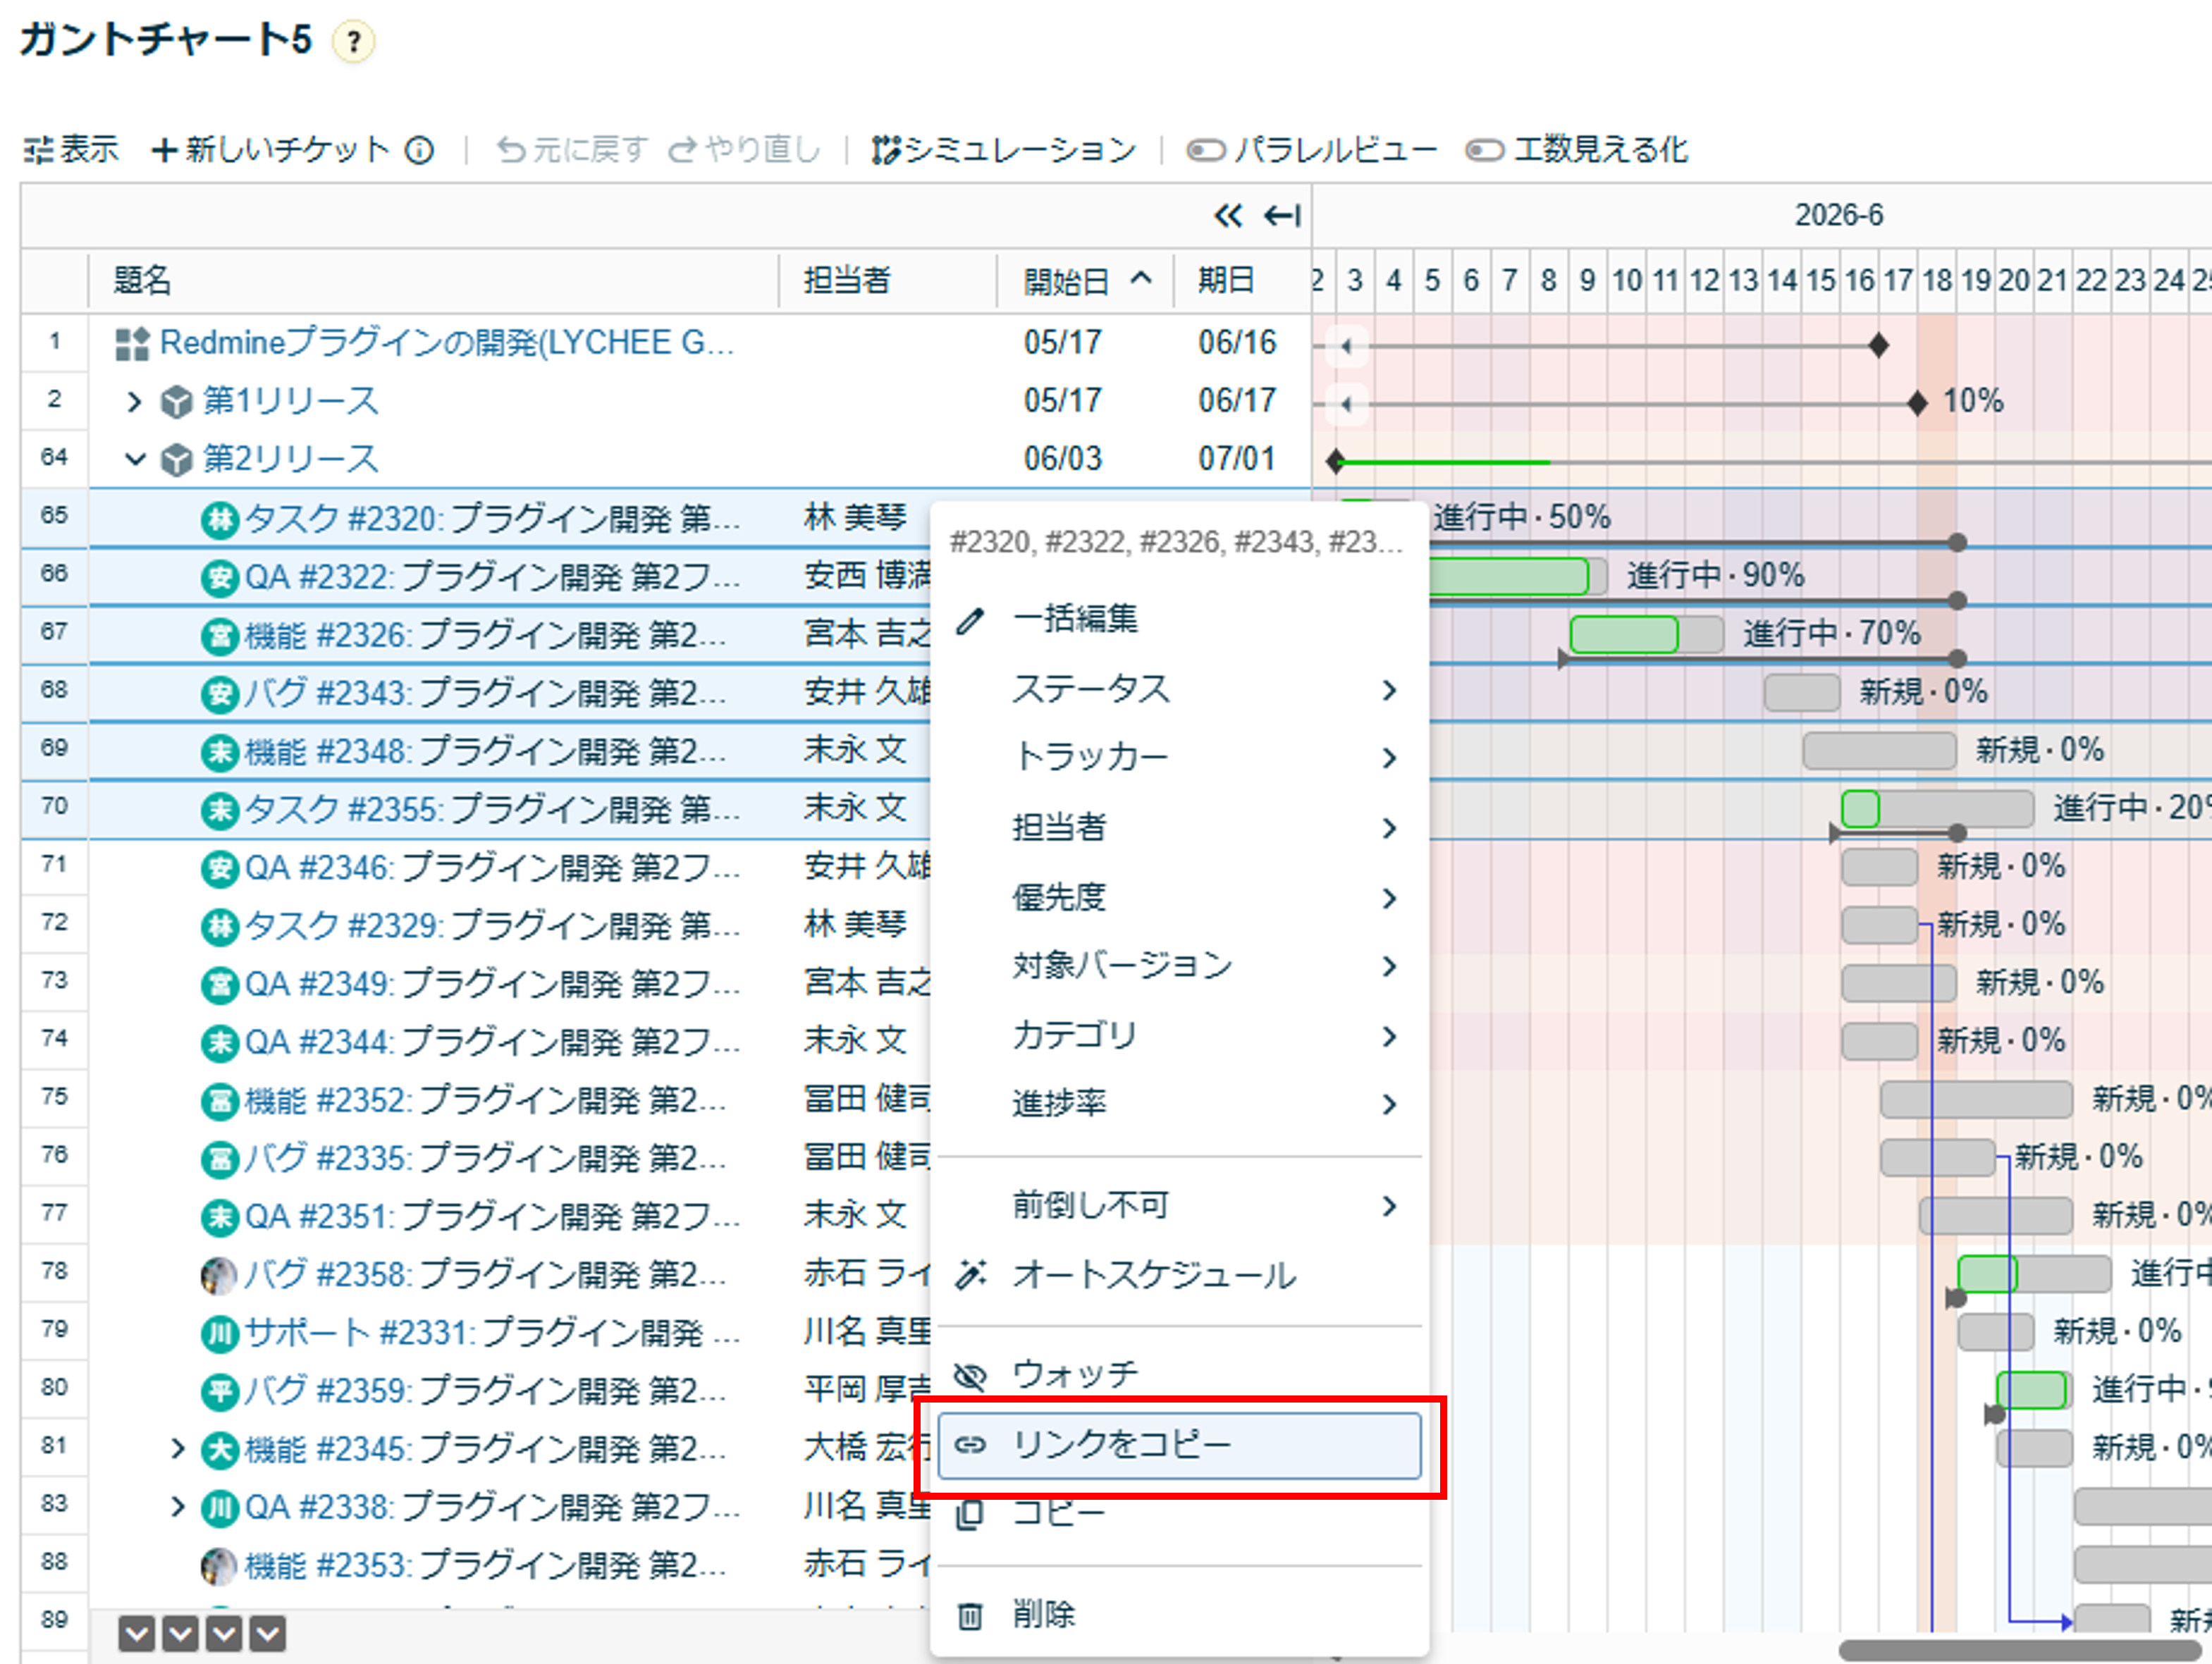
Task: Click the horizontal scrollbar of the gantt chart
Action: 2020,1650
